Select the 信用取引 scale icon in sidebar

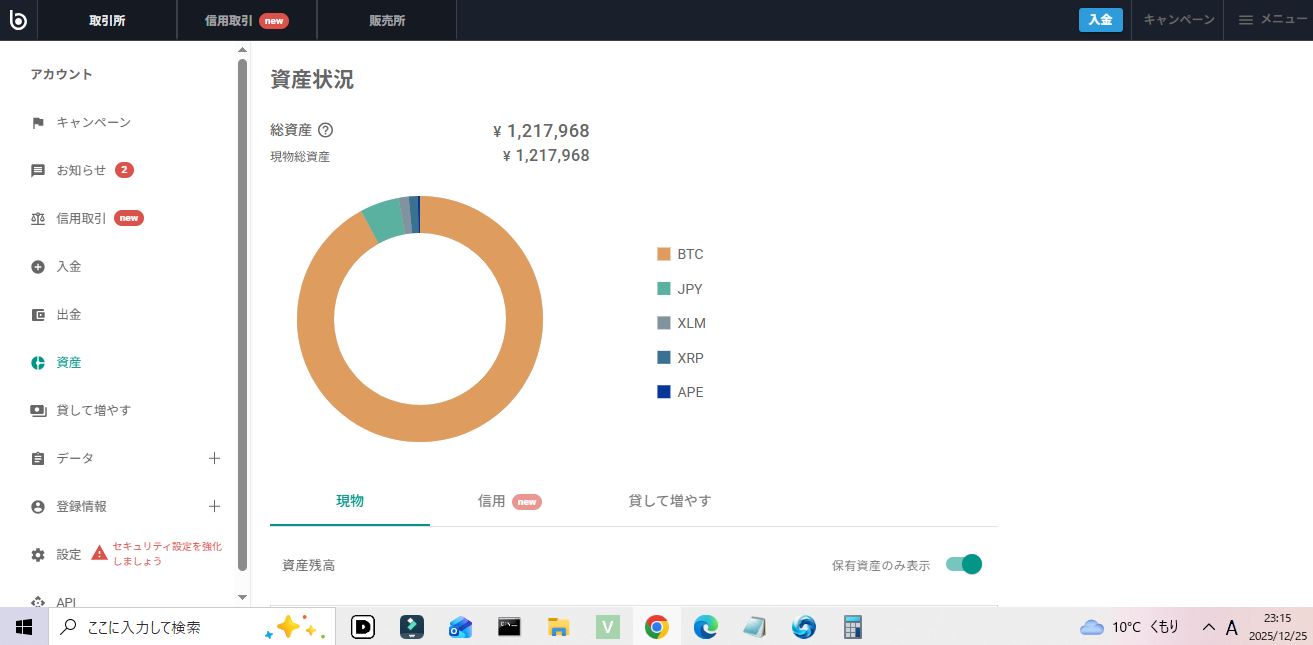38,219
